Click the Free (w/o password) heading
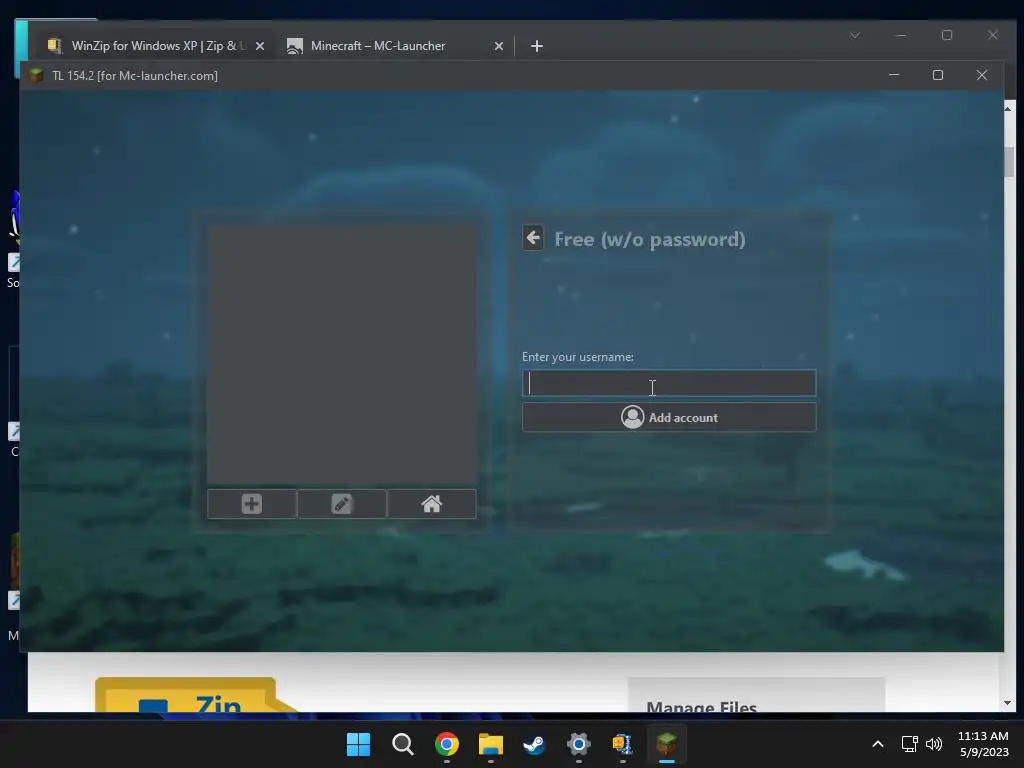 pos(650,239)
